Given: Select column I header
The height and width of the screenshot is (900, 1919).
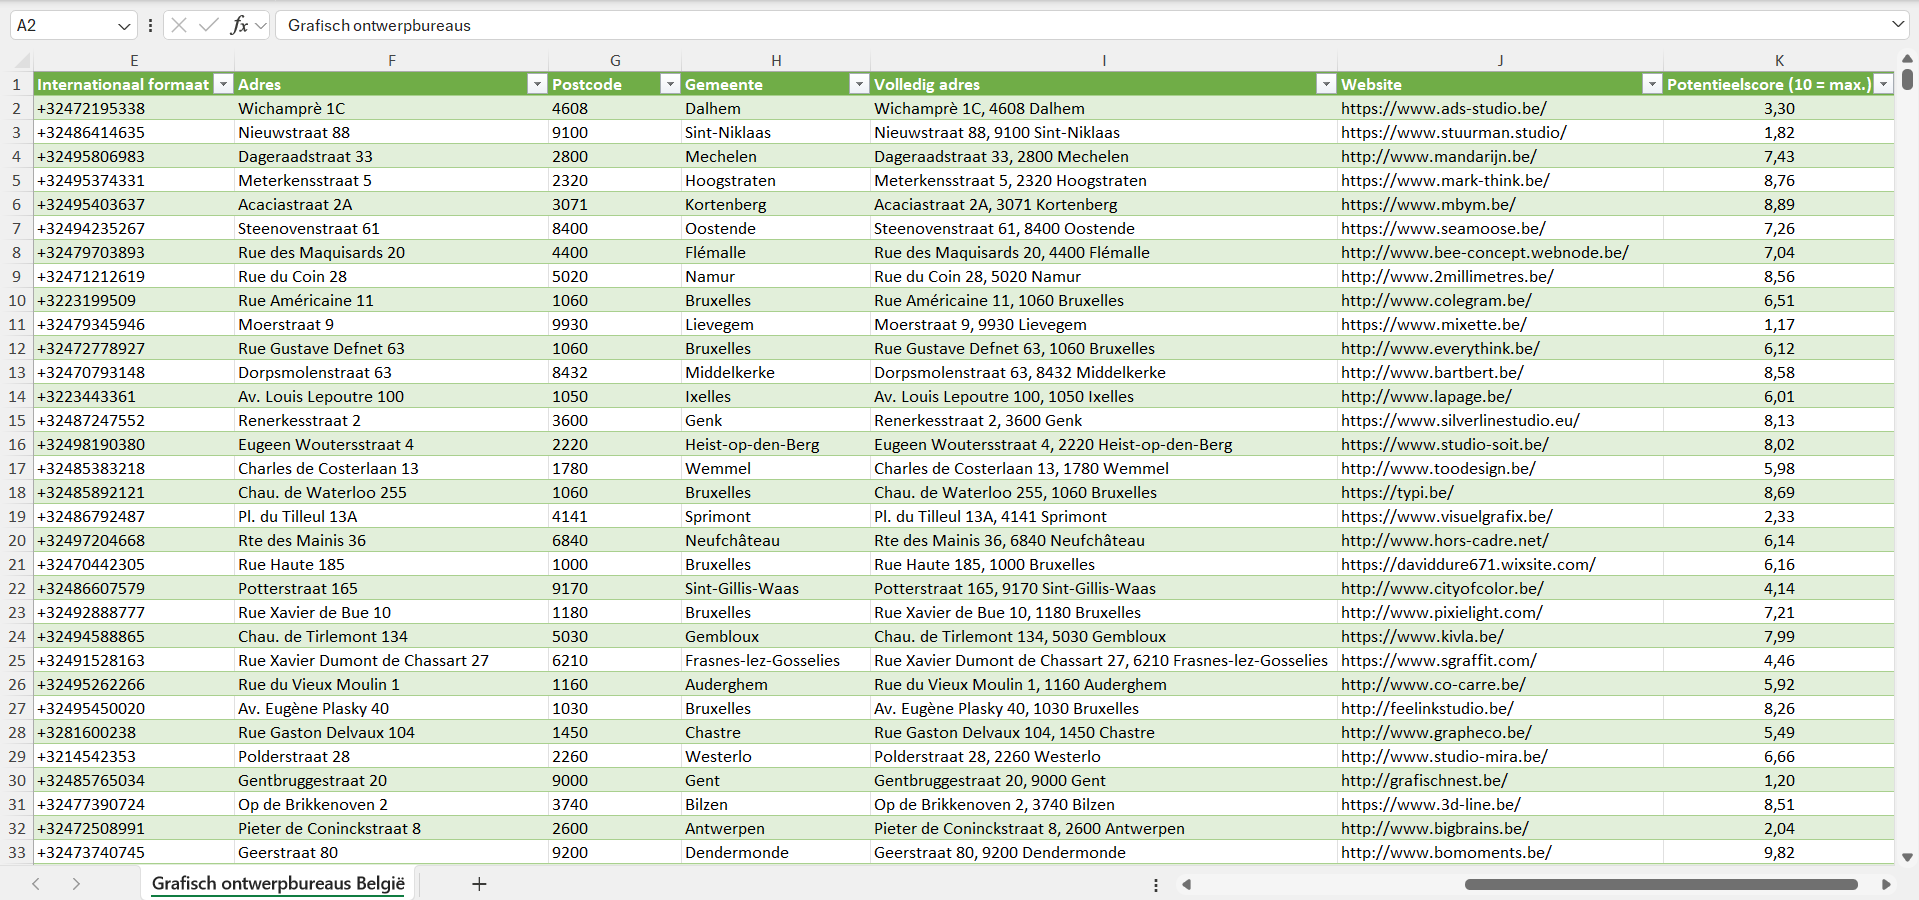Looking at the screenshot, I should point(1103,60).
